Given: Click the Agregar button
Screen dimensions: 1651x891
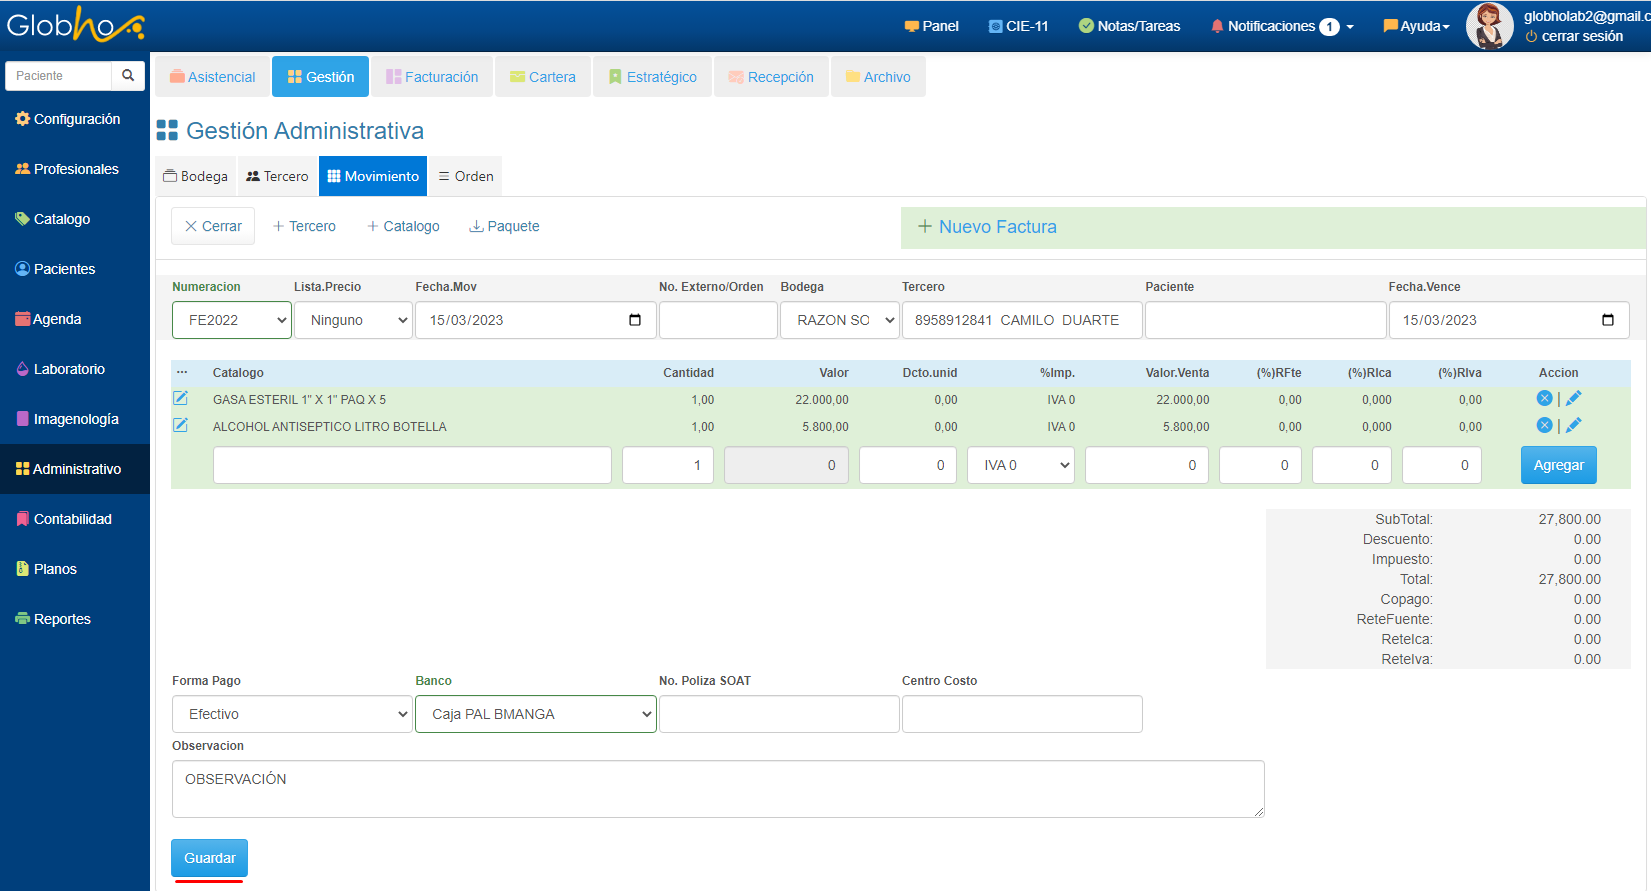Looking at the screenshot, I should click(x=1558, y=465).
